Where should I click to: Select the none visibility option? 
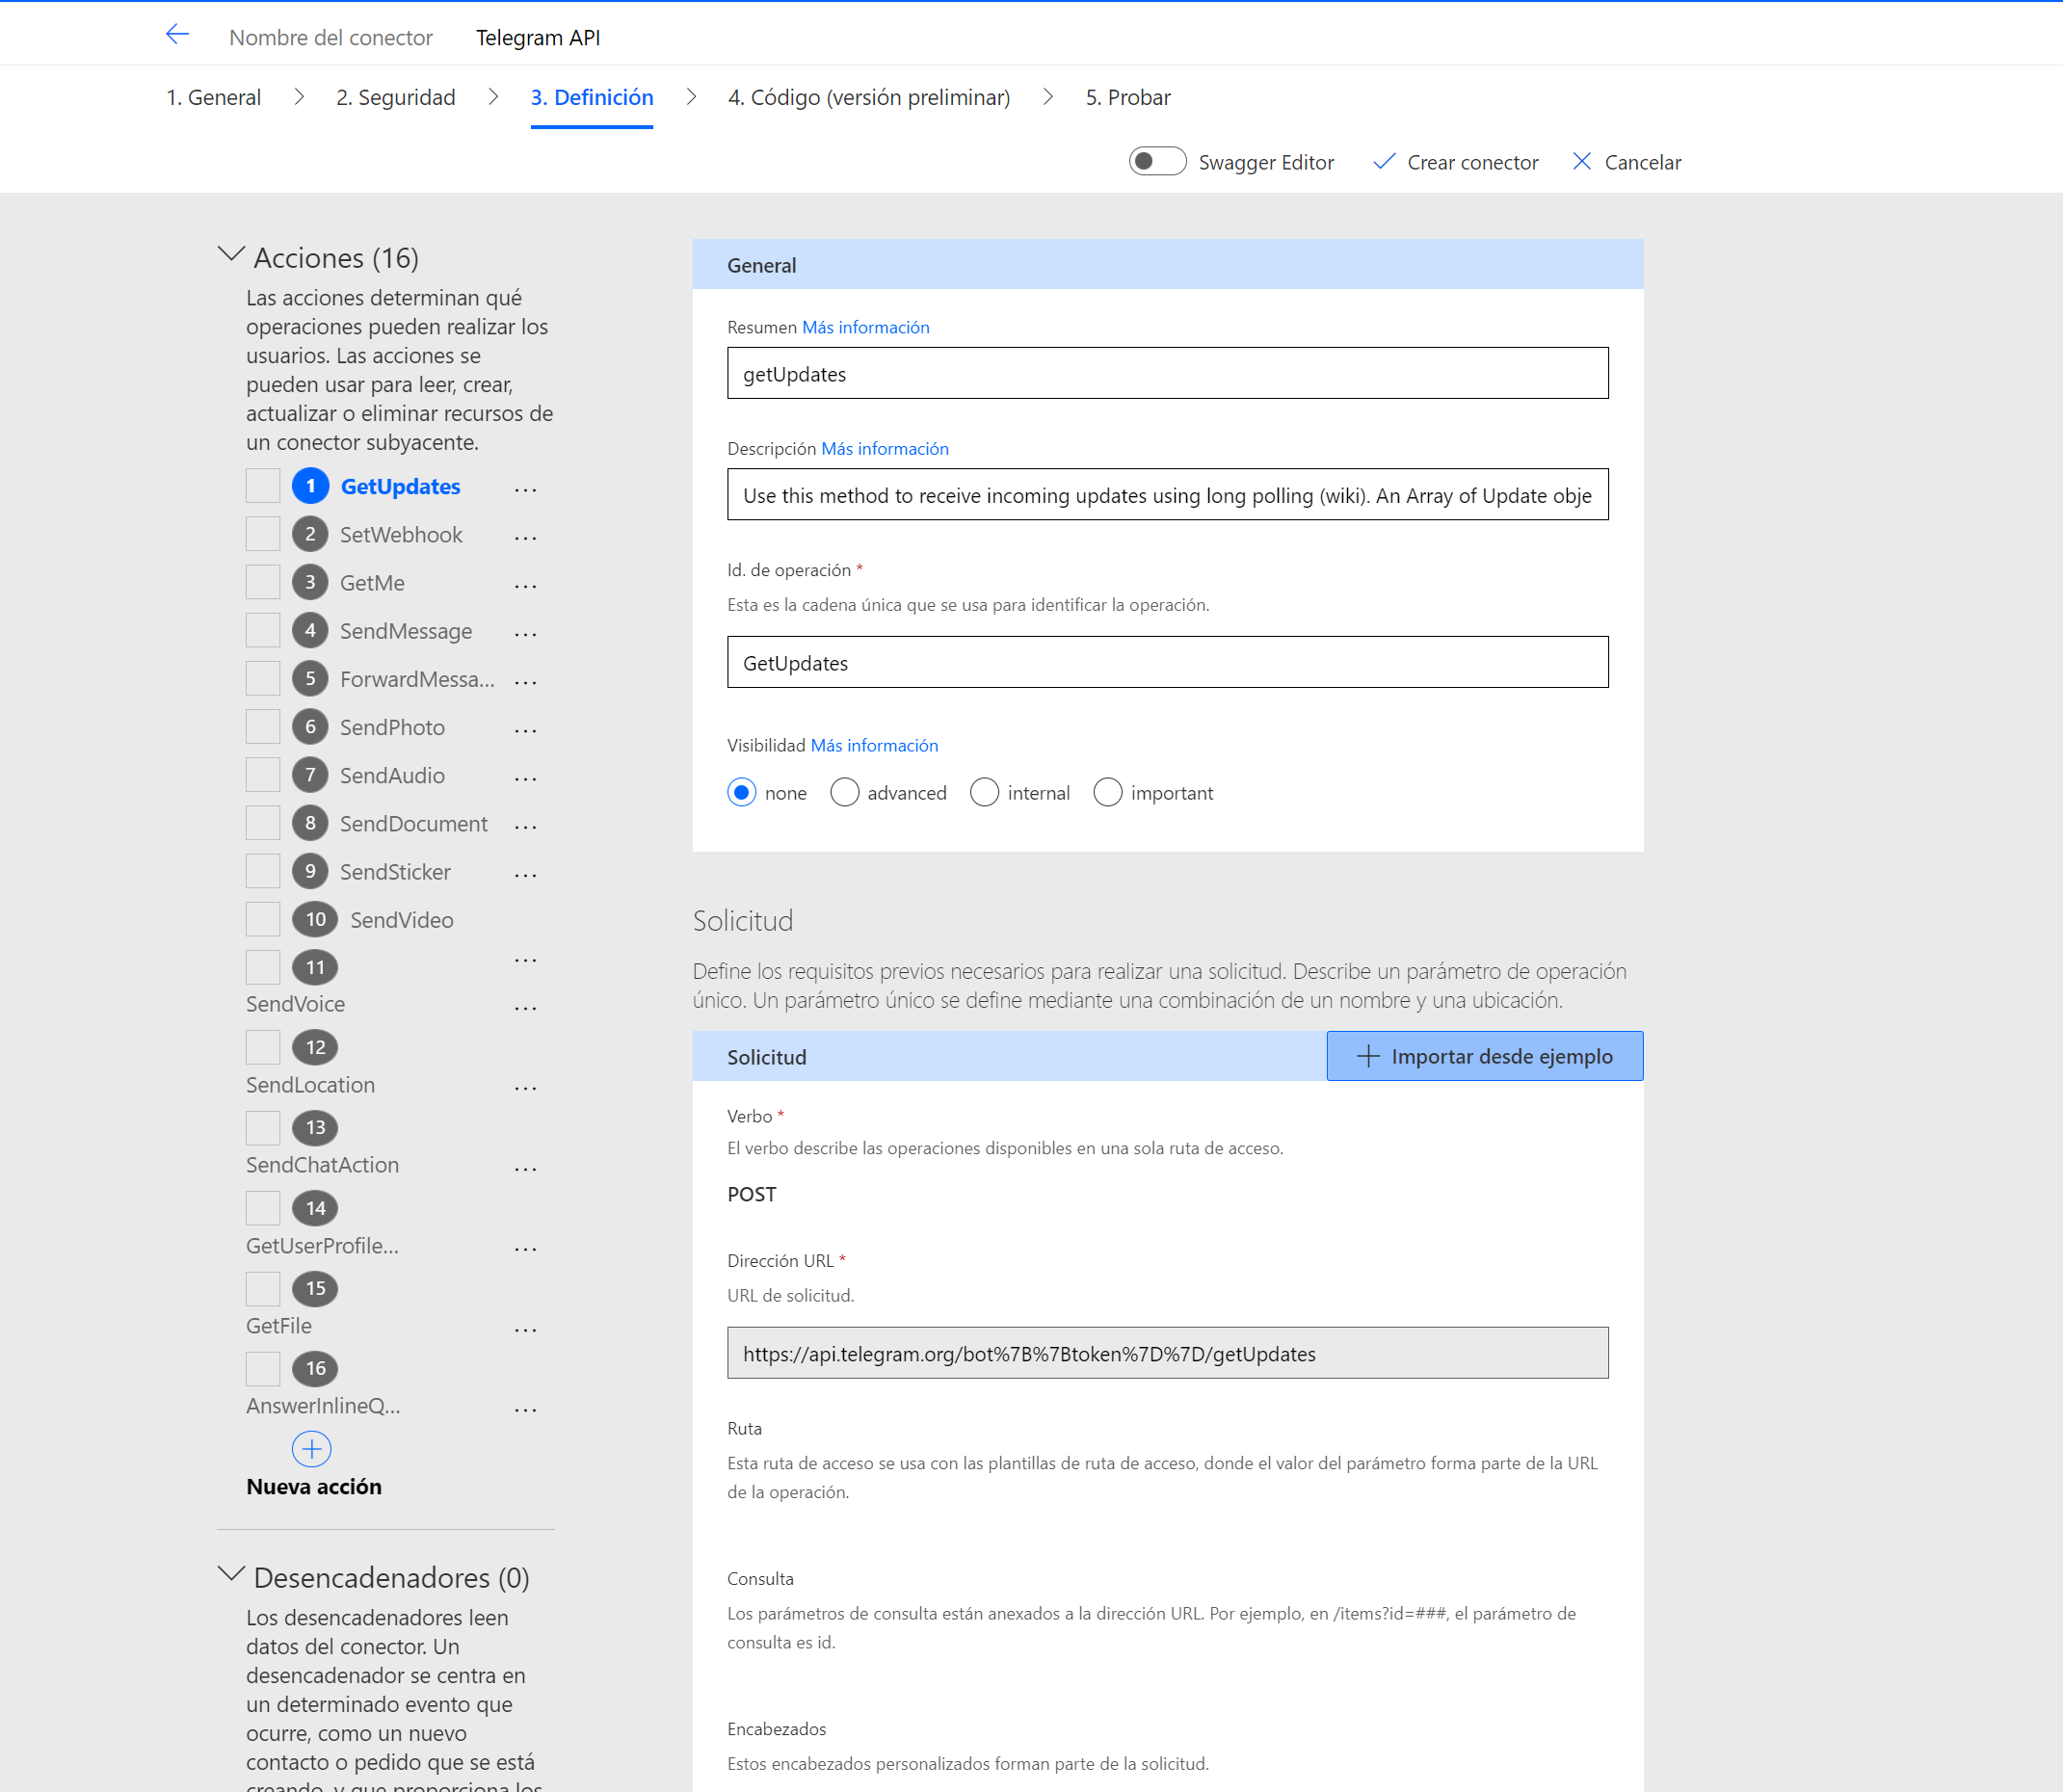[x=741, y=792]
